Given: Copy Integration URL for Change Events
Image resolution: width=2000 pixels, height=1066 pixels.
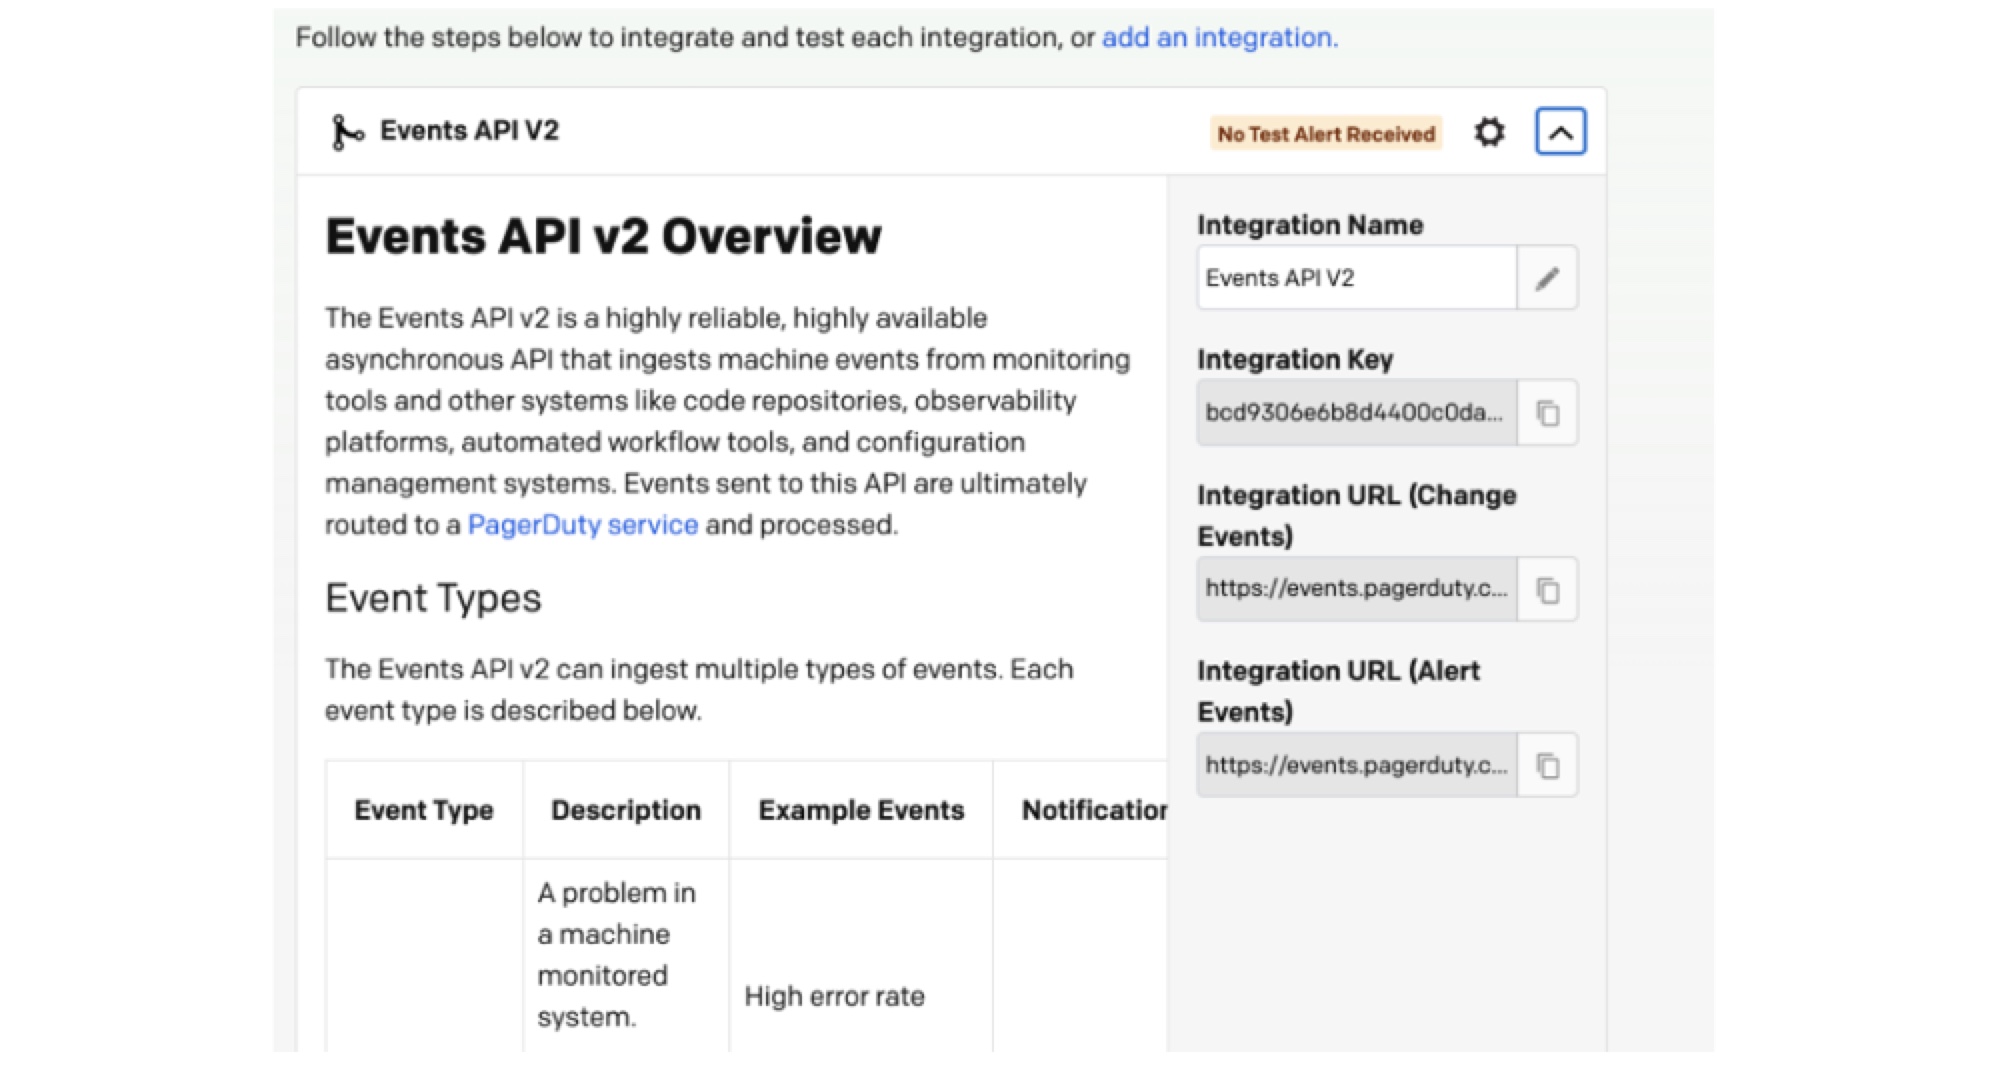Looking at the screenshot, I should (x=1547, y=590).
